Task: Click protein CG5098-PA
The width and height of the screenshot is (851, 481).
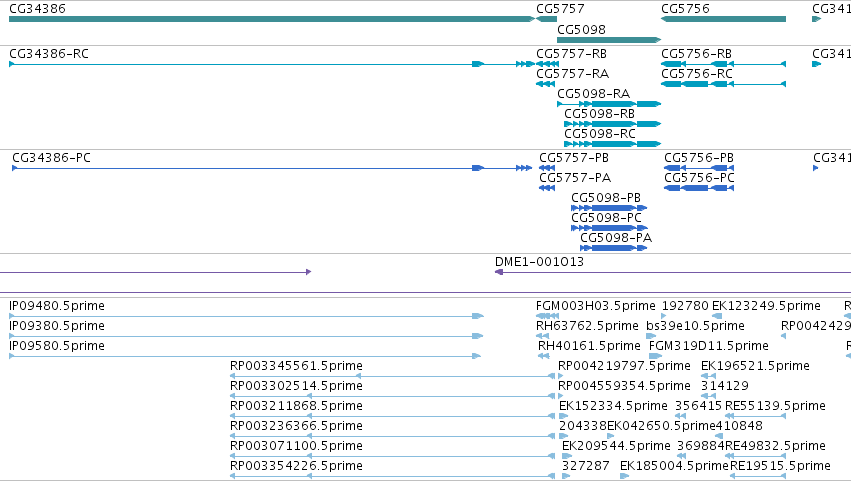Action: [616, 238]
